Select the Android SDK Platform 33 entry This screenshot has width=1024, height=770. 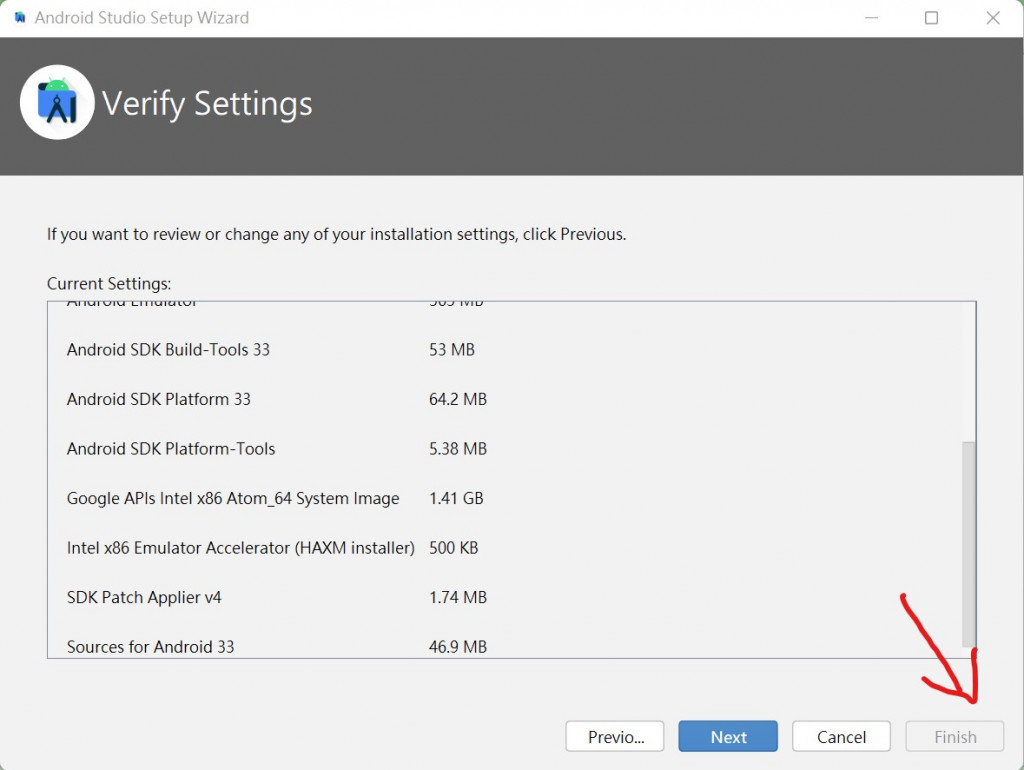159,399
